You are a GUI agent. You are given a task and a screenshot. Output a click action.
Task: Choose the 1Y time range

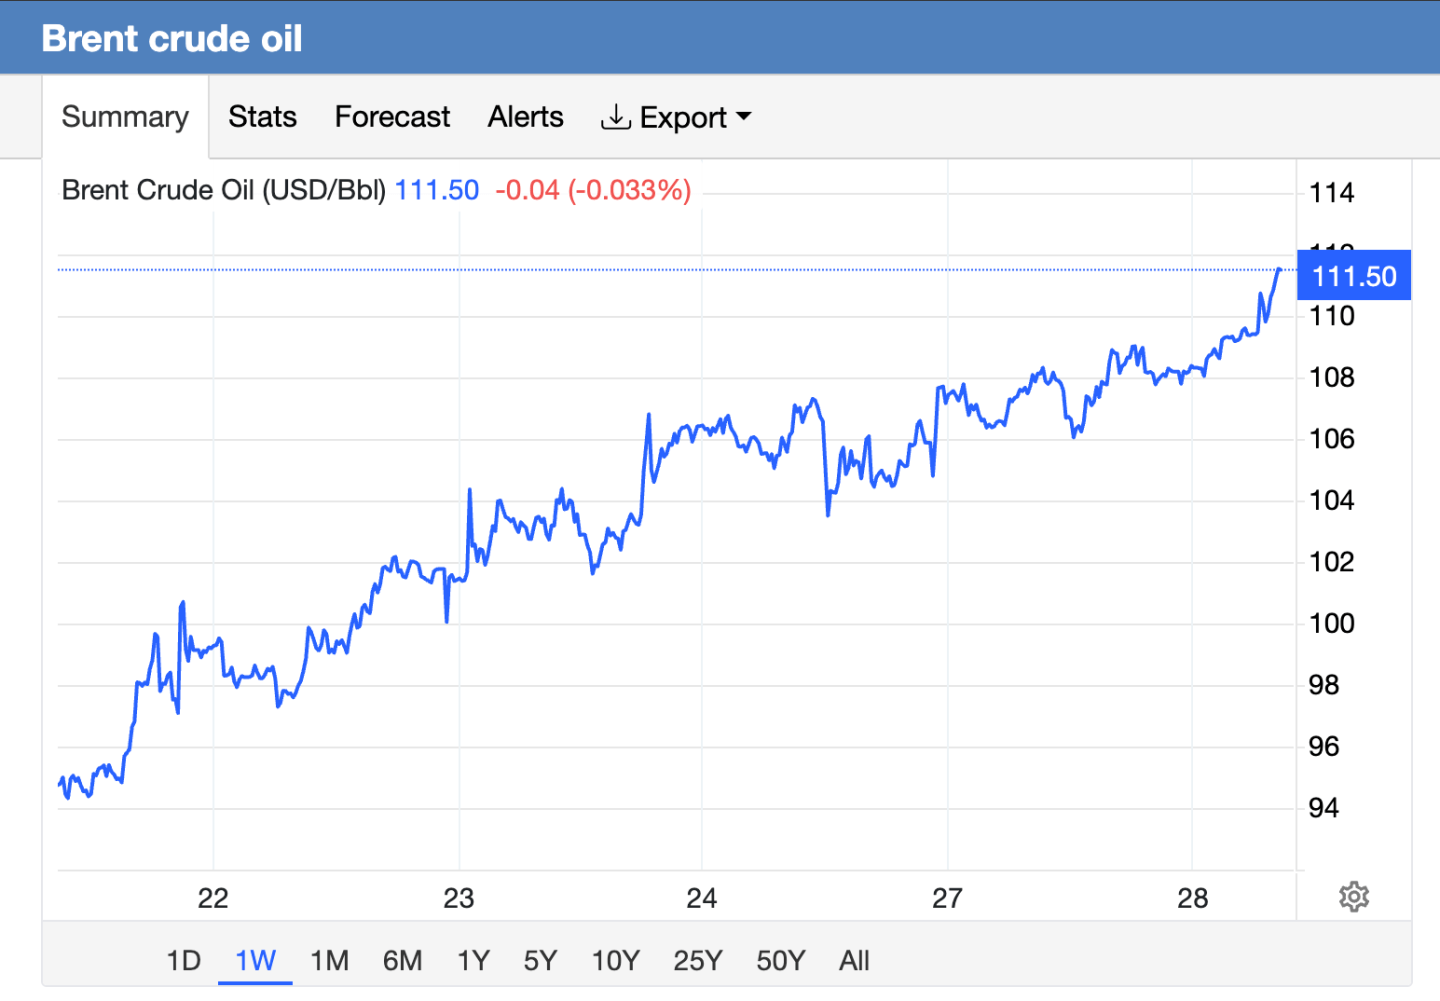473,961
